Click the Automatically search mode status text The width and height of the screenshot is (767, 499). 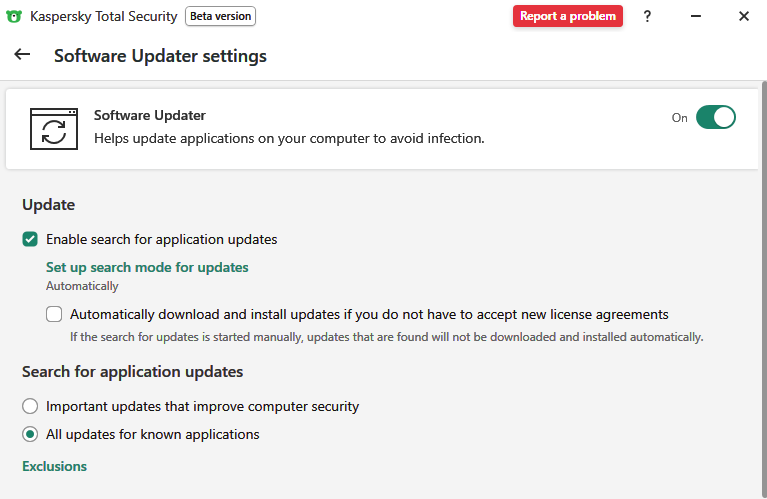tap(82, 286)
